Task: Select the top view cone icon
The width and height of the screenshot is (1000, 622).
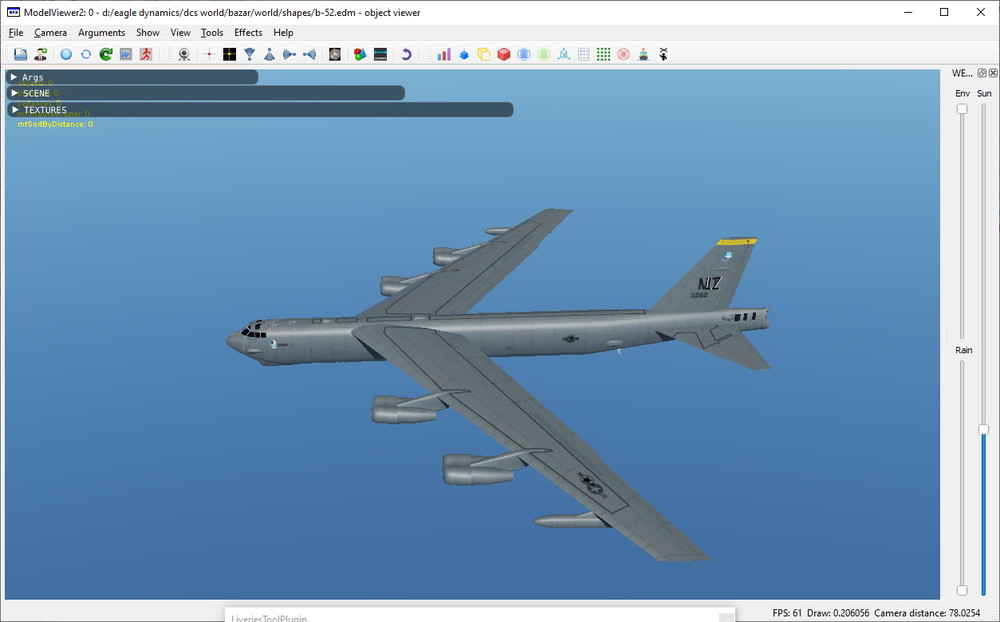Action: pos(249,54)
